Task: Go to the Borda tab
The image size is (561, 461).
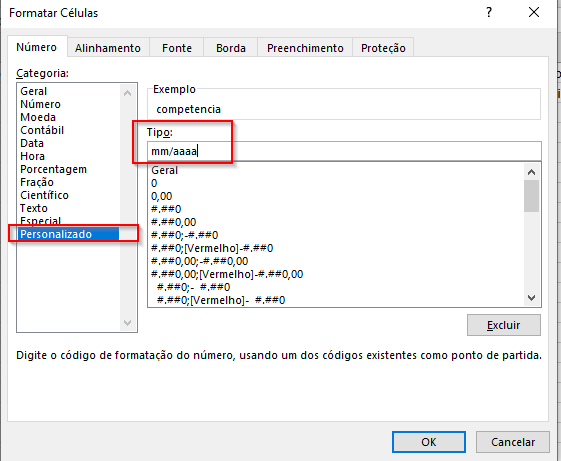Action: point(231,48)
